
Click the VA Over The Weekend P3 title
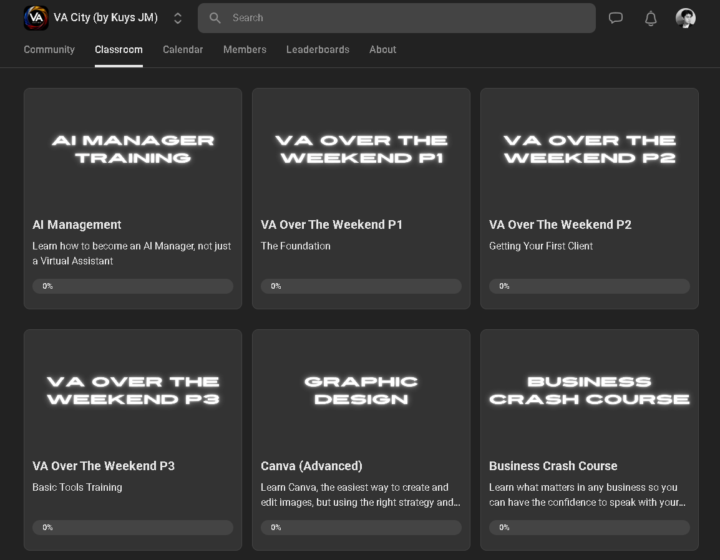[x=104, y=466]
